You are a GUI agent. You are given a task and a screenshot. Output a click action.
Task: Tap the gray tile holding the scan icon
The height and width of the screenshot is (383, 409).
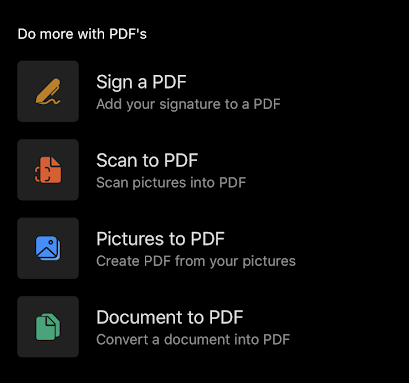tap(48, 170)
